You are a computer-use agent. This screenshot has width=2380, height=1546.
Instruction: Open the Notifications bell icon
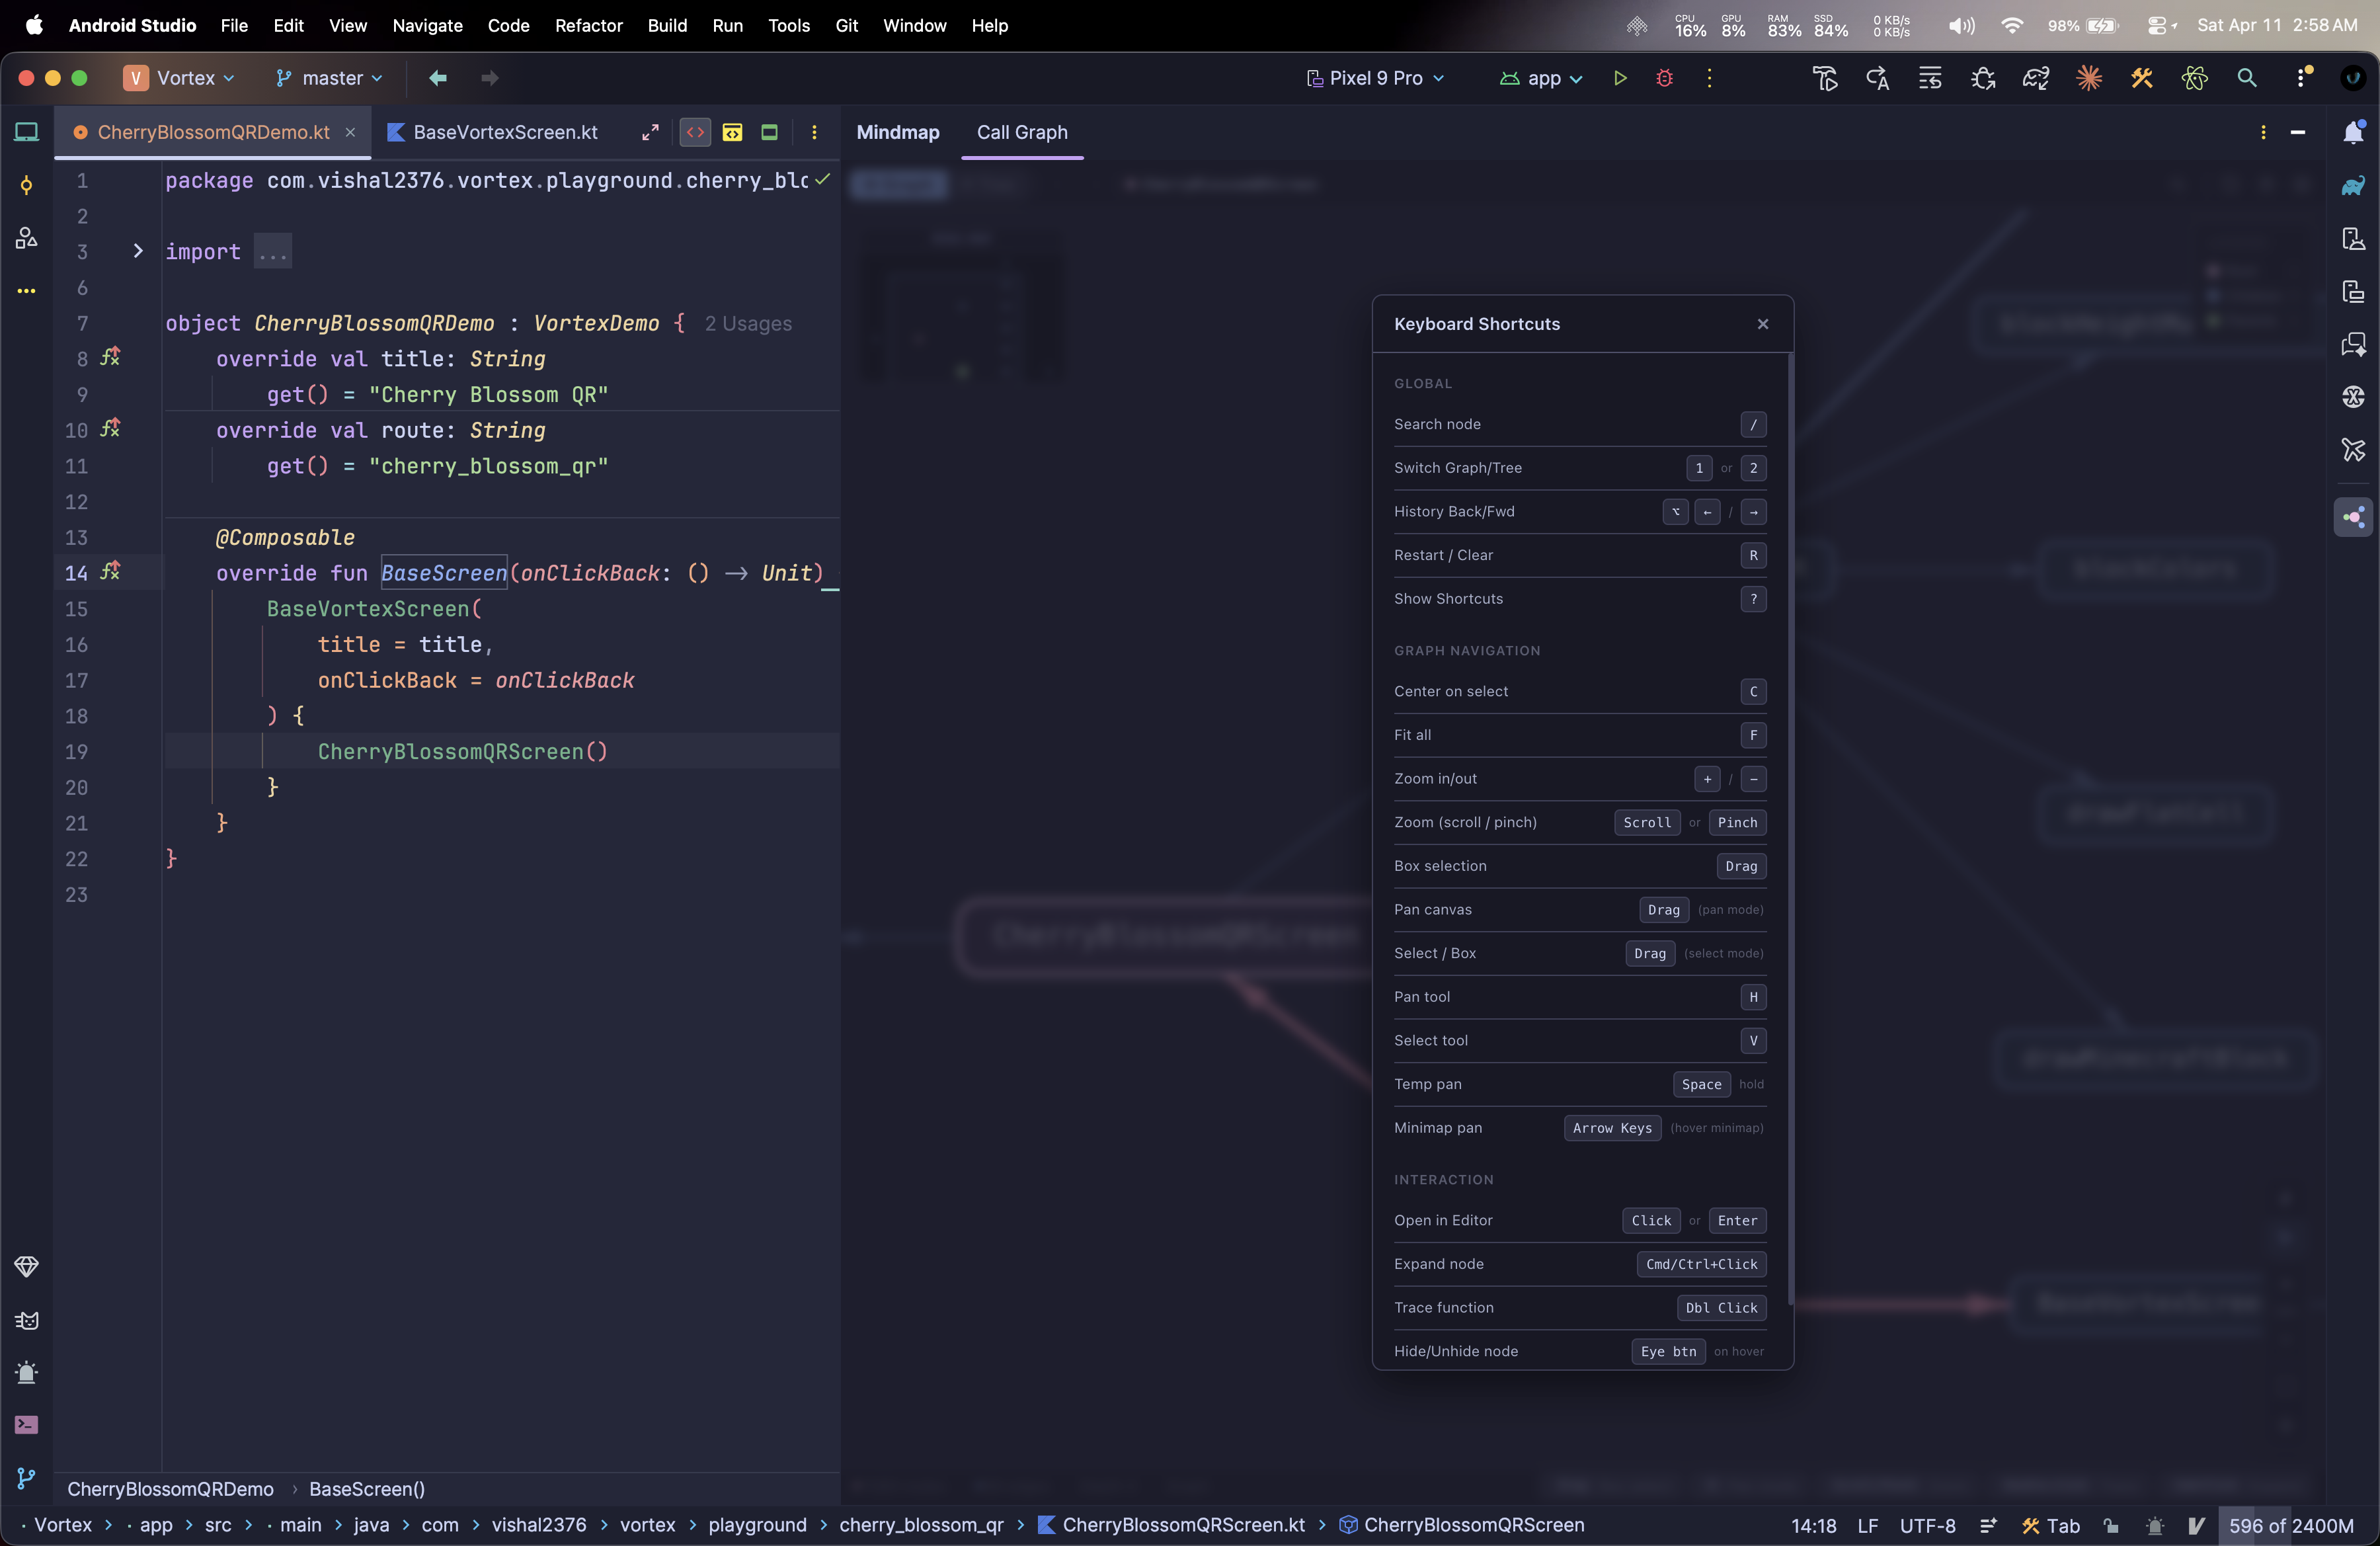[x=2353, y=132]
